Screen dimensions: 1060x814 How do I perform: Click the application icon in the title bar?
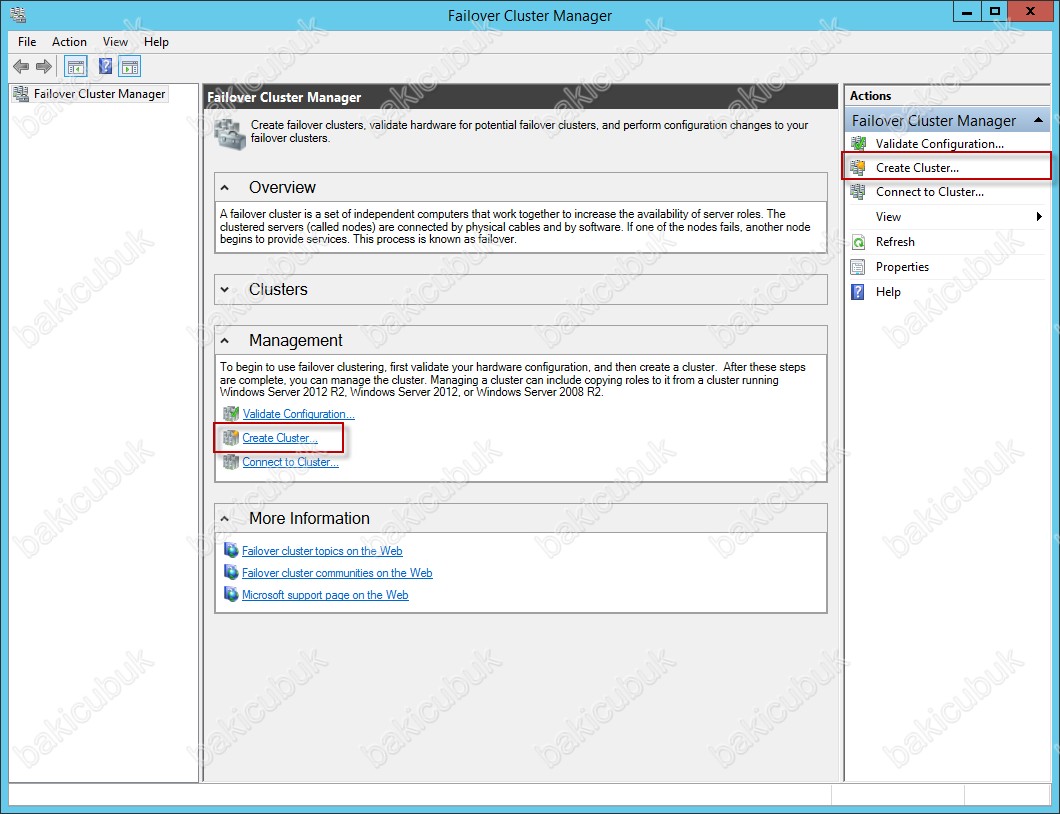coord(18,14)
